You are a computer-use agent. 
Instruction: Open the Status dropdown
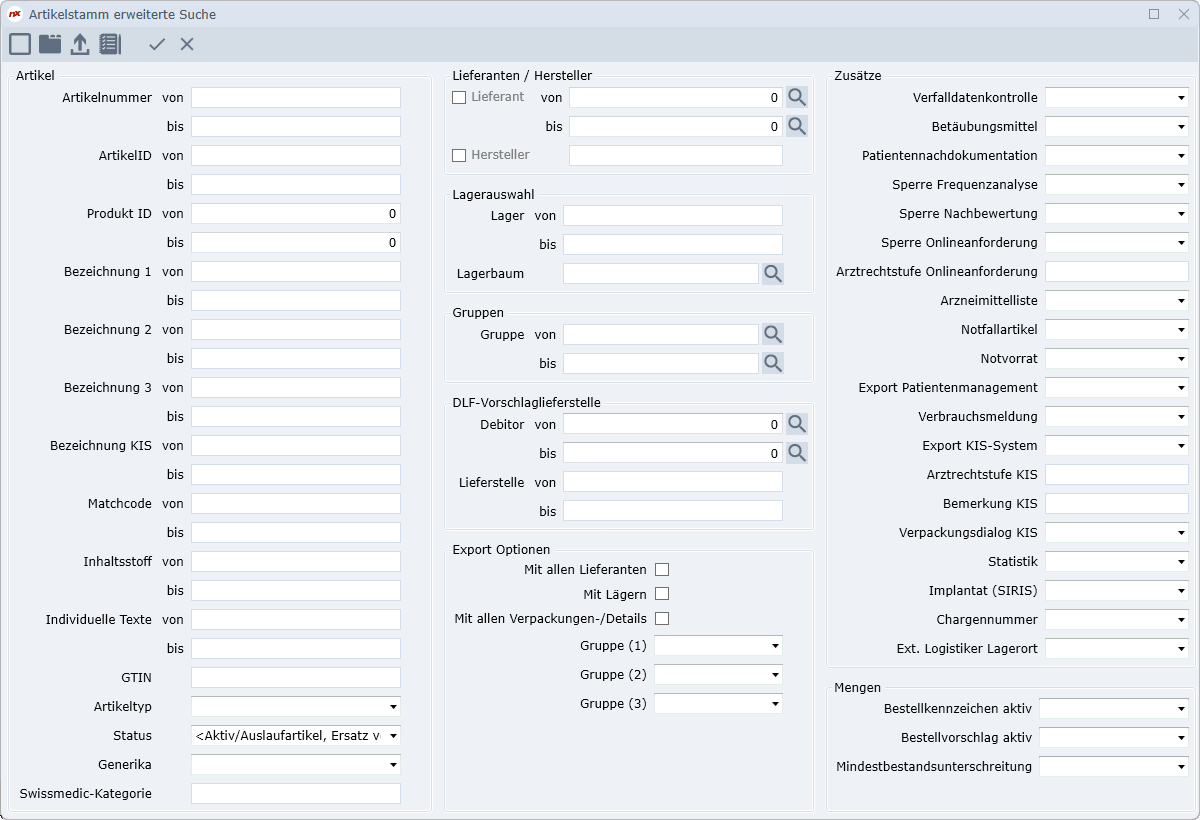393,736
